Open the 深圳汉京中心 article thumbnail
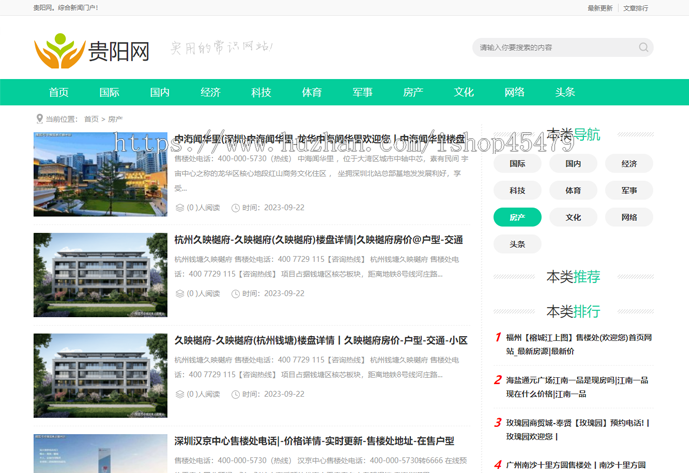 coord(100,454)
